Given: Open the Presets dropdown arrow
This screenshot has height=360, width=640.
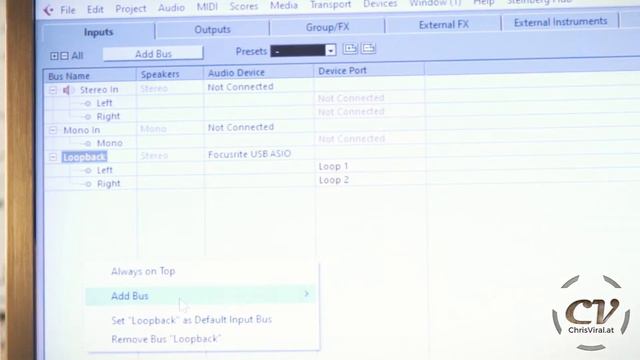Looking at the screenshot, I should [331, 50].
